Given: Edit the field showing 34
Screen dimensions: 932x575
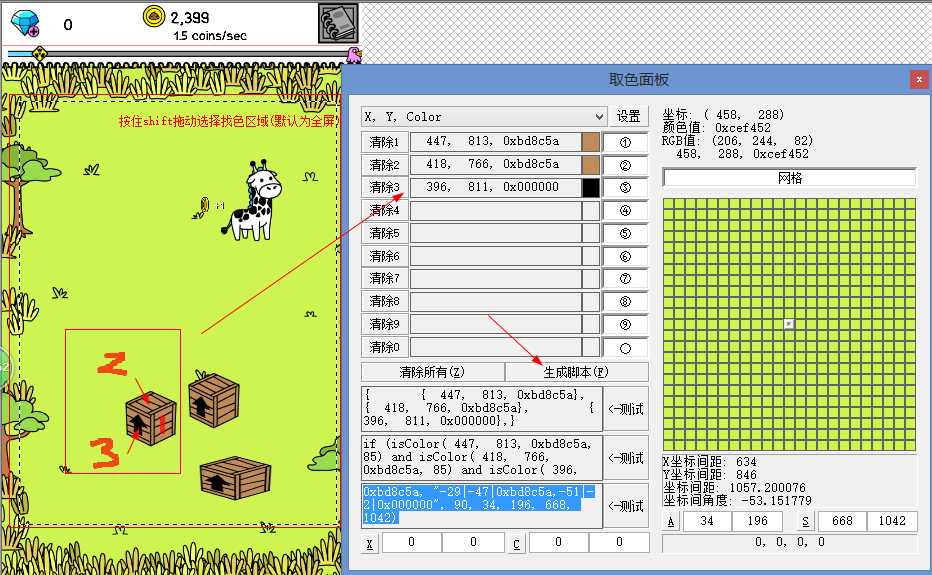Looking at the screenshot, I should click(x=707, y=521).
